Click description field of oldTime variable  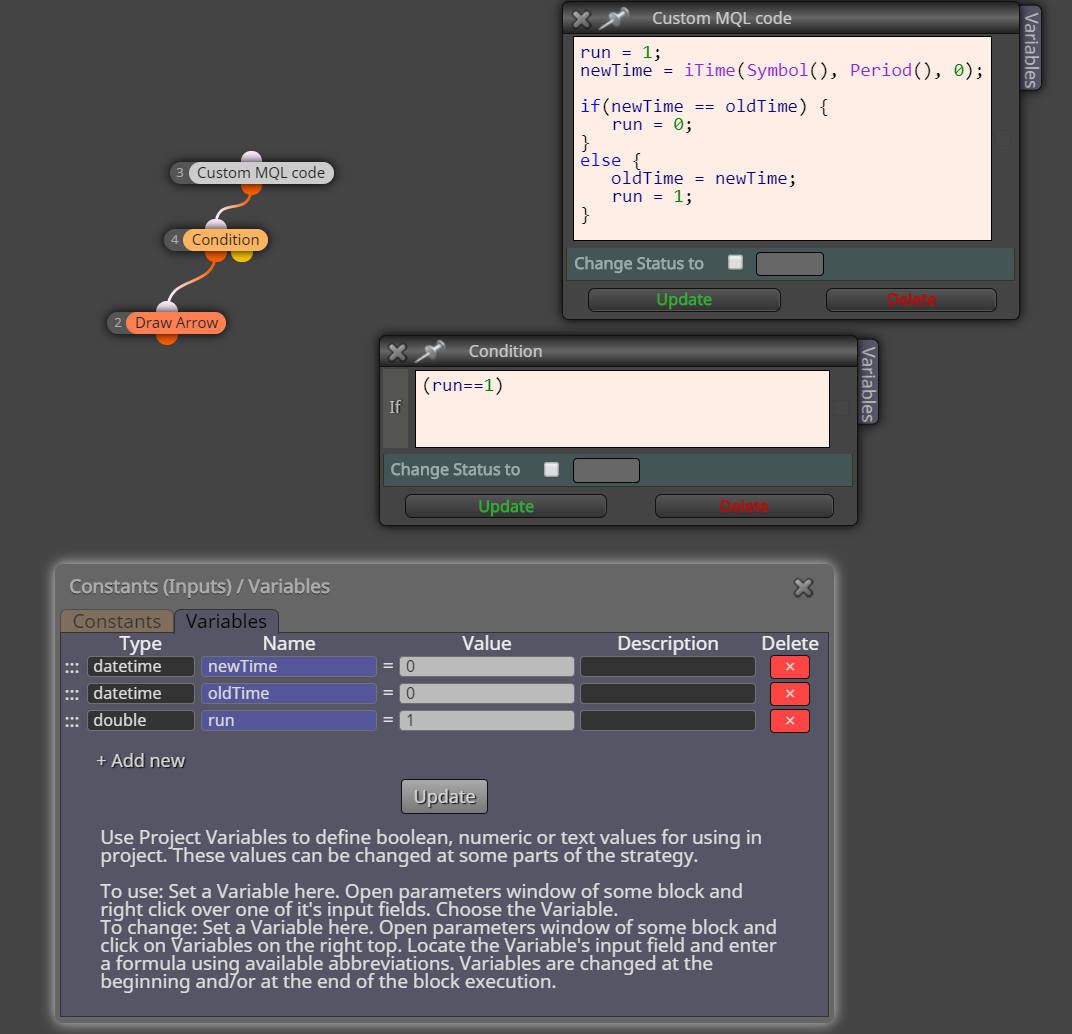click(x=668, y=693)
